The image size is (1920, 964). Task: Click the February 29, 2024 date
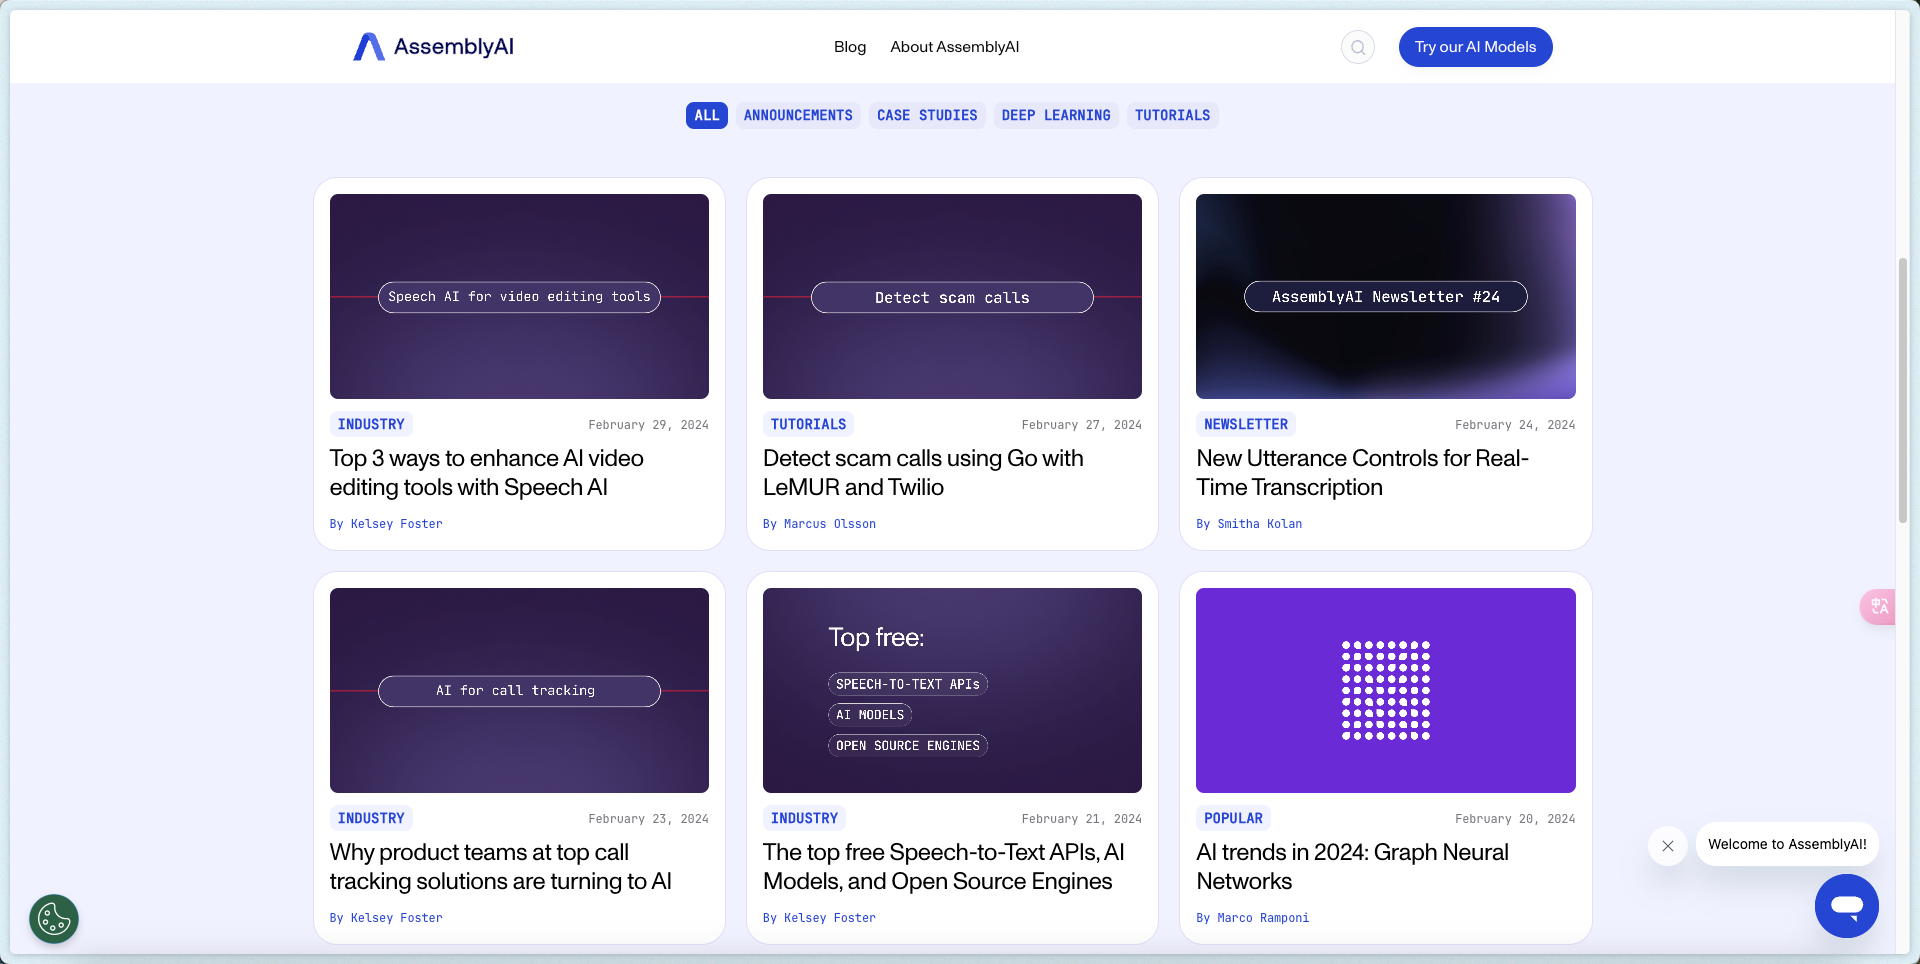point(648,425)
